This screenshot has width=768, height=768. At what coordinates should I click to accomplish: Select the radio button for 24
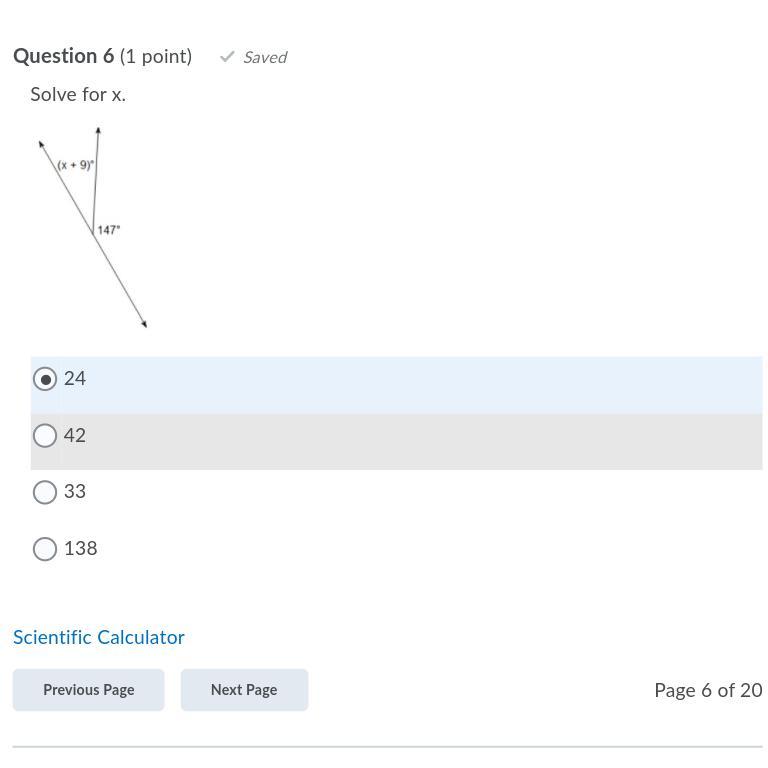click(x=45, y=379)
